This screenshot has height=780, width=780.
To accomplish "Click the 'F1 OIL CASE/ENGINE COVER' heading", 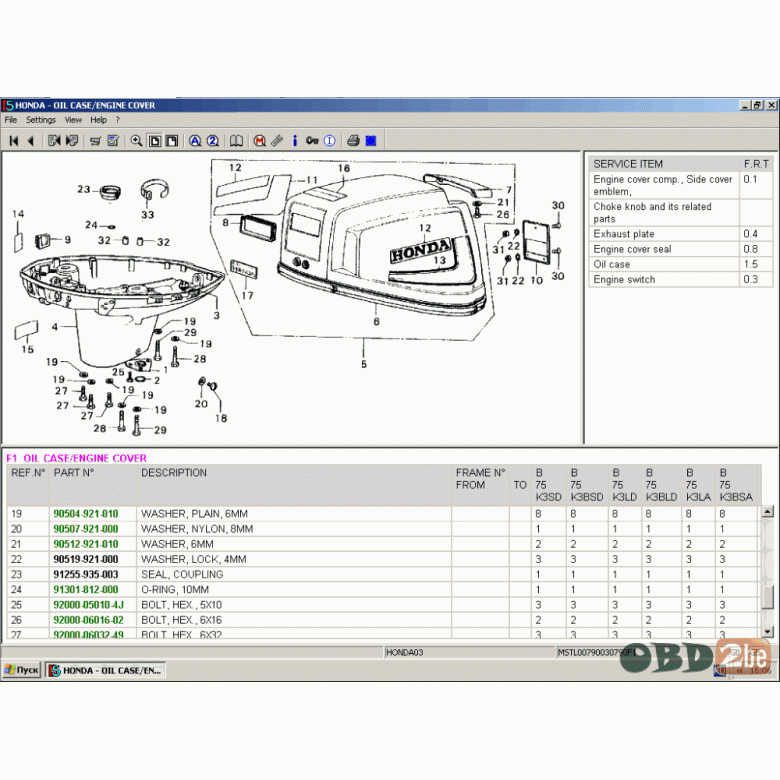I will point(77,458).
